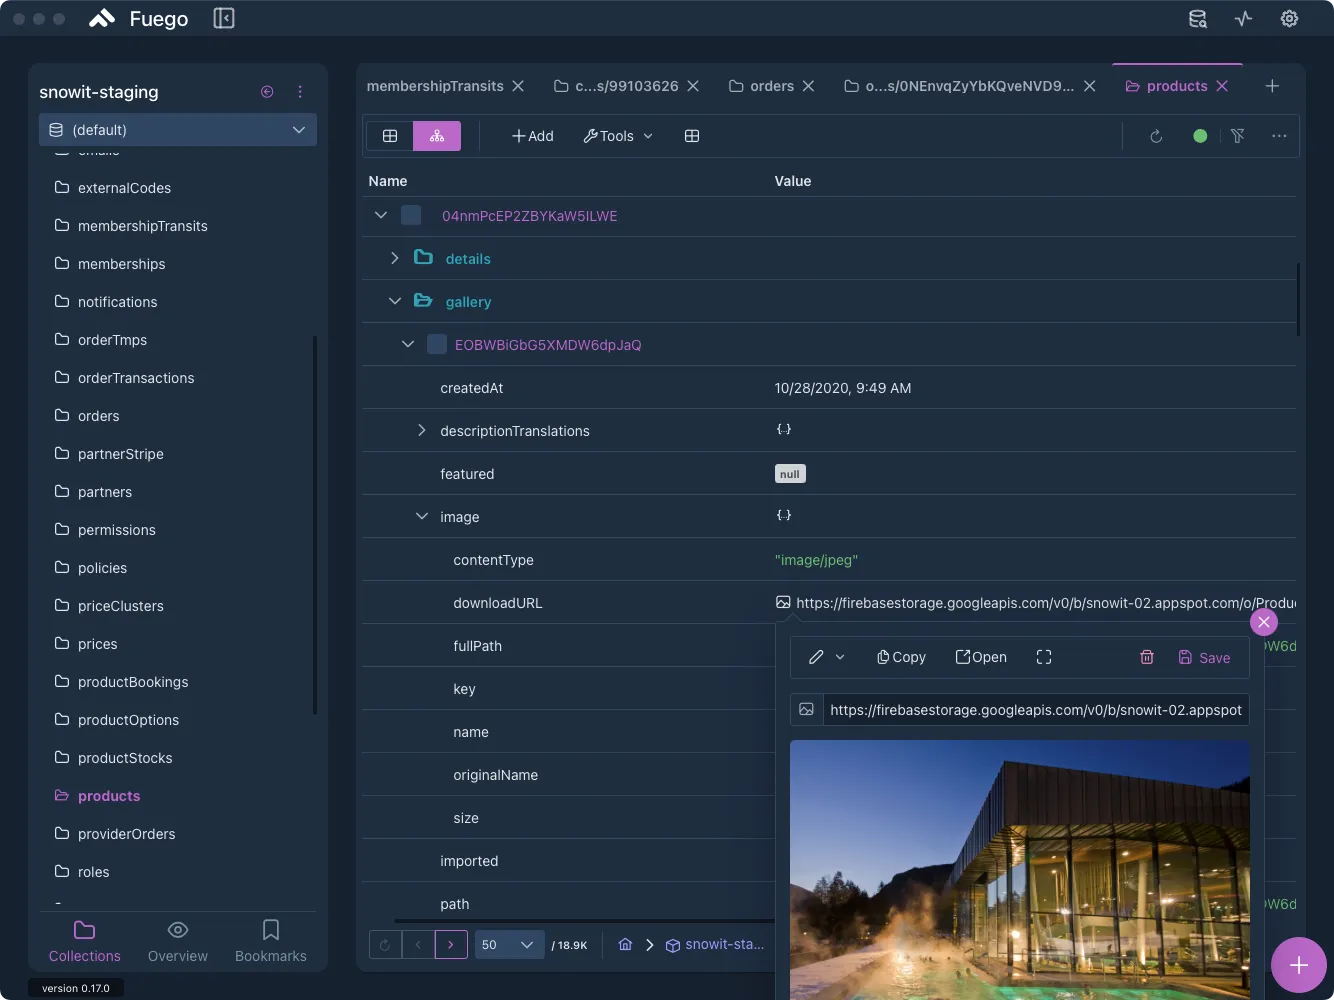Viewport: 1334px width, 1000px height.
Task: Collapse document EOBWBiGbG5XMDW6dpJaQ
Action: pos(408,344)
